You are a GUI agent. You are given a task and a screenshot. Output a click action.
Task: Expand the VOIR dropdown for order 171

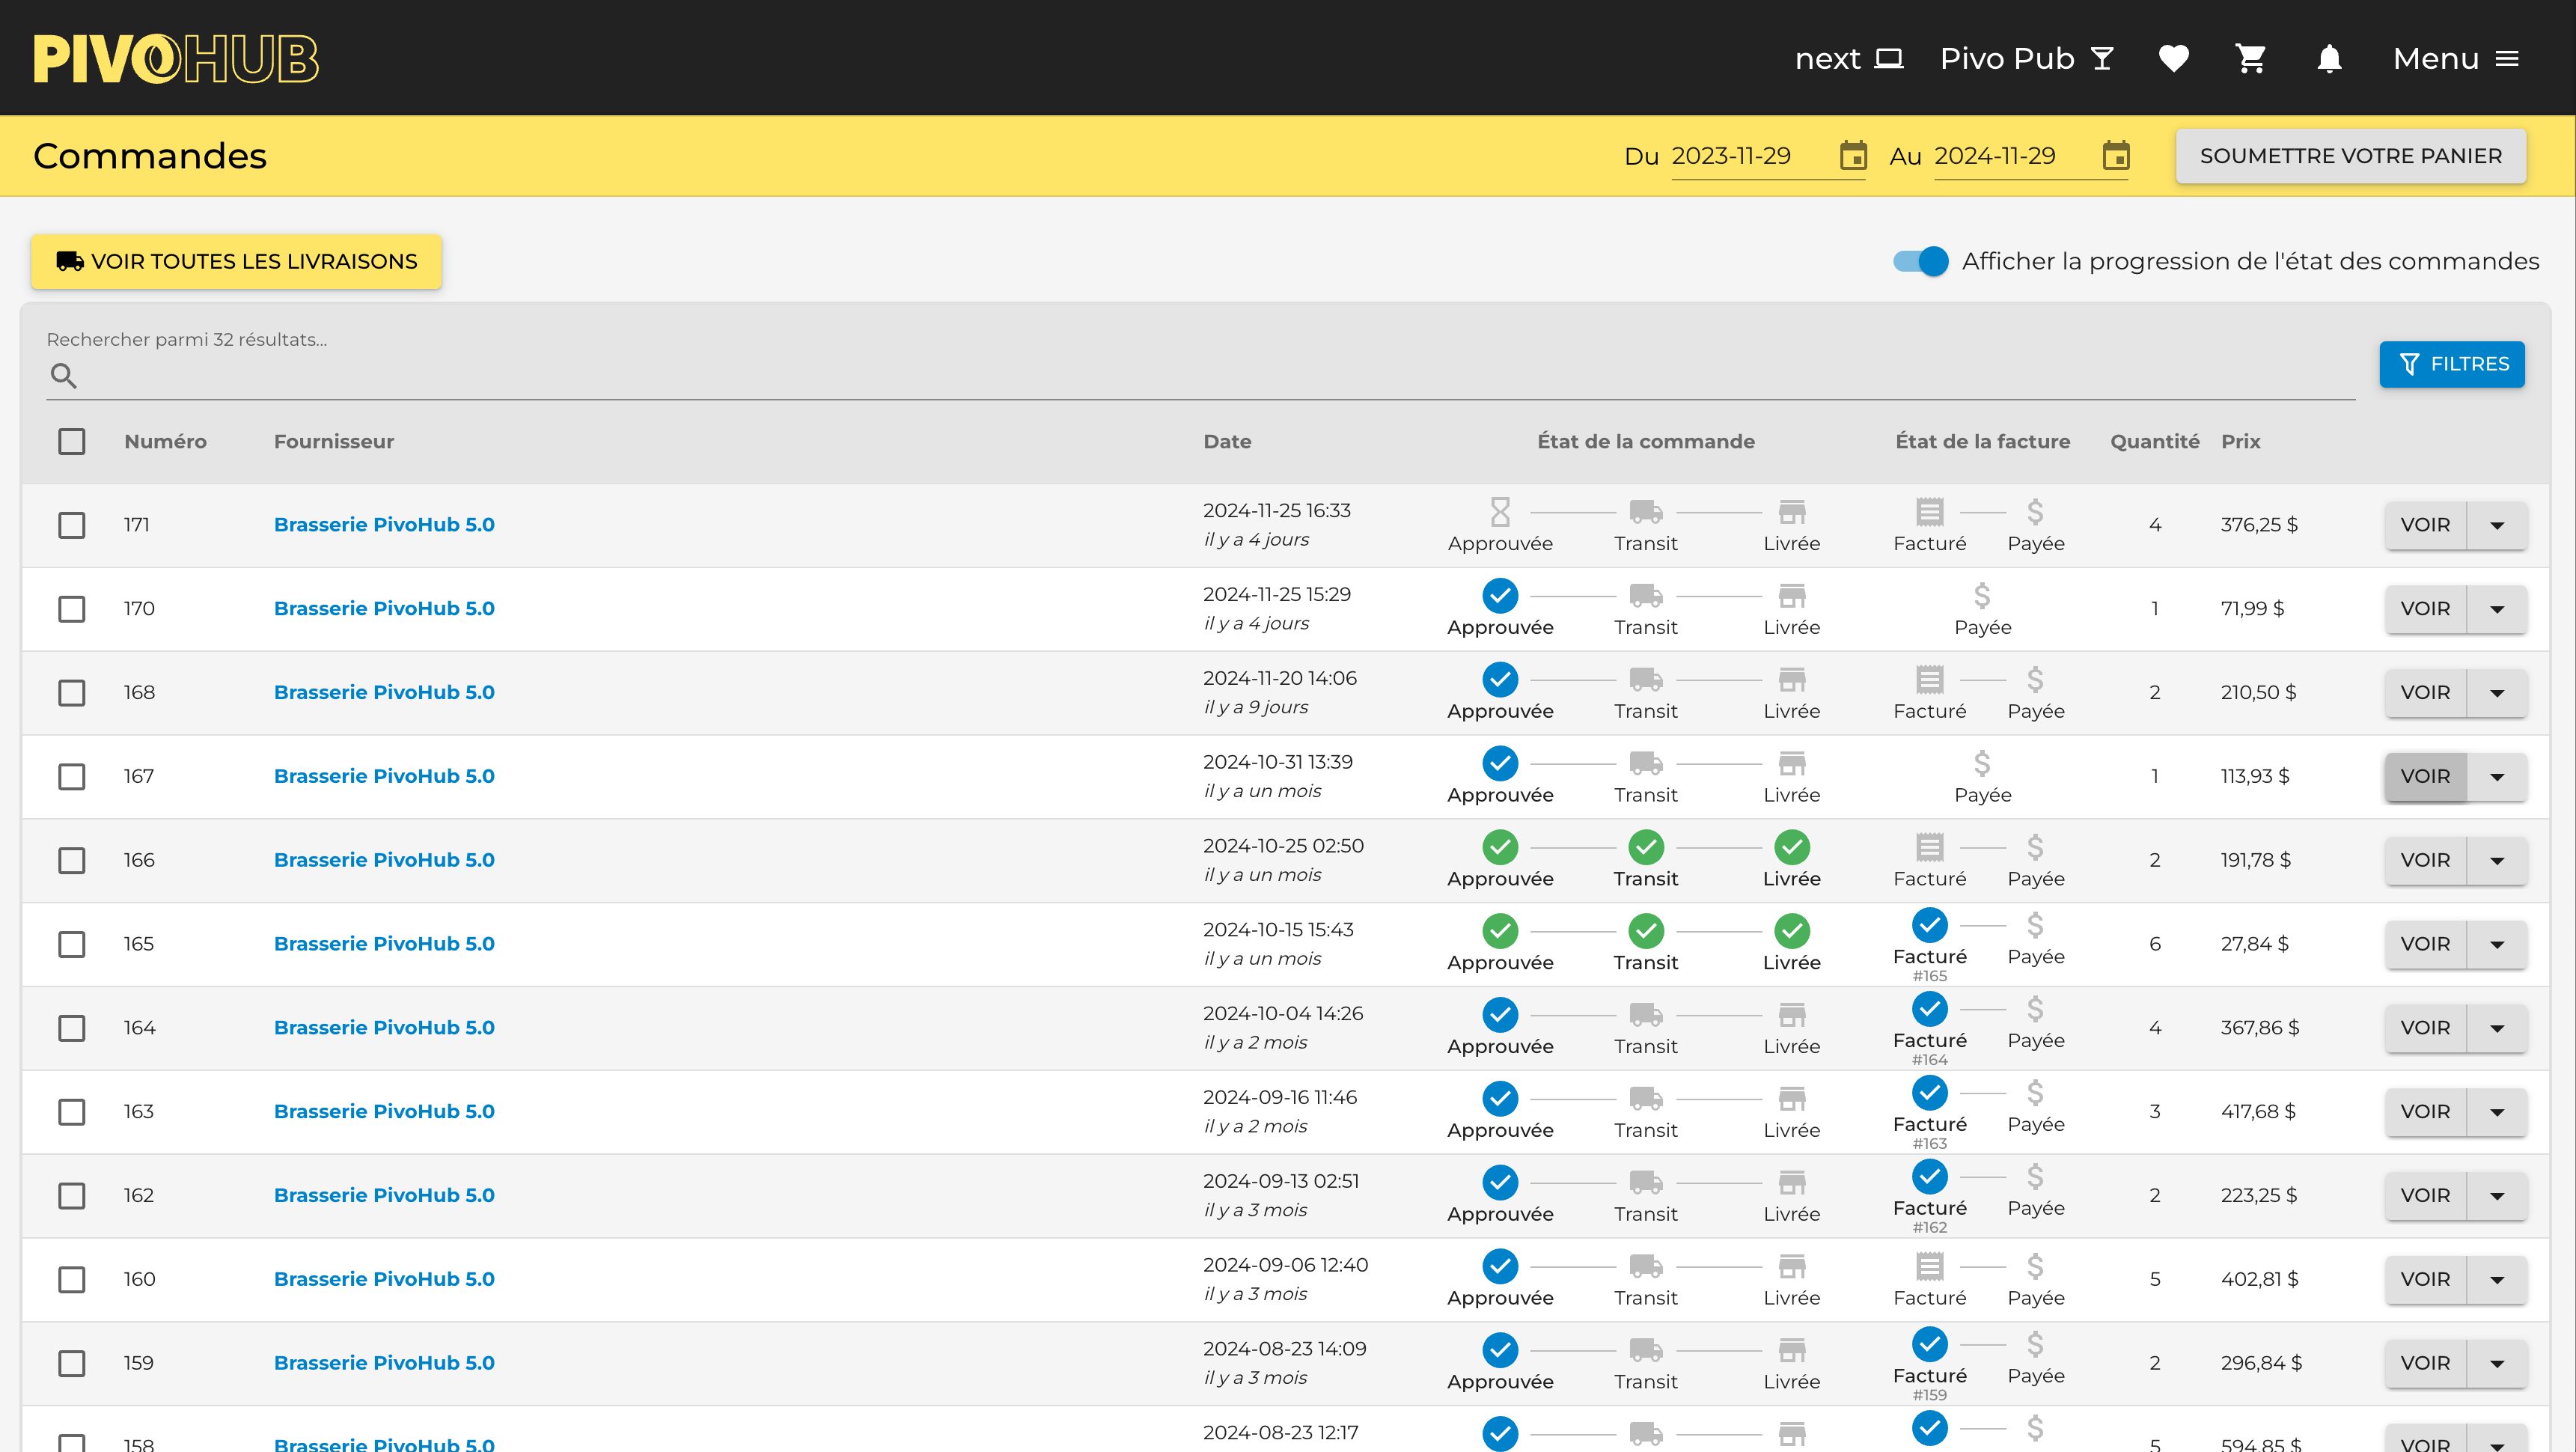click(2497, 525)
